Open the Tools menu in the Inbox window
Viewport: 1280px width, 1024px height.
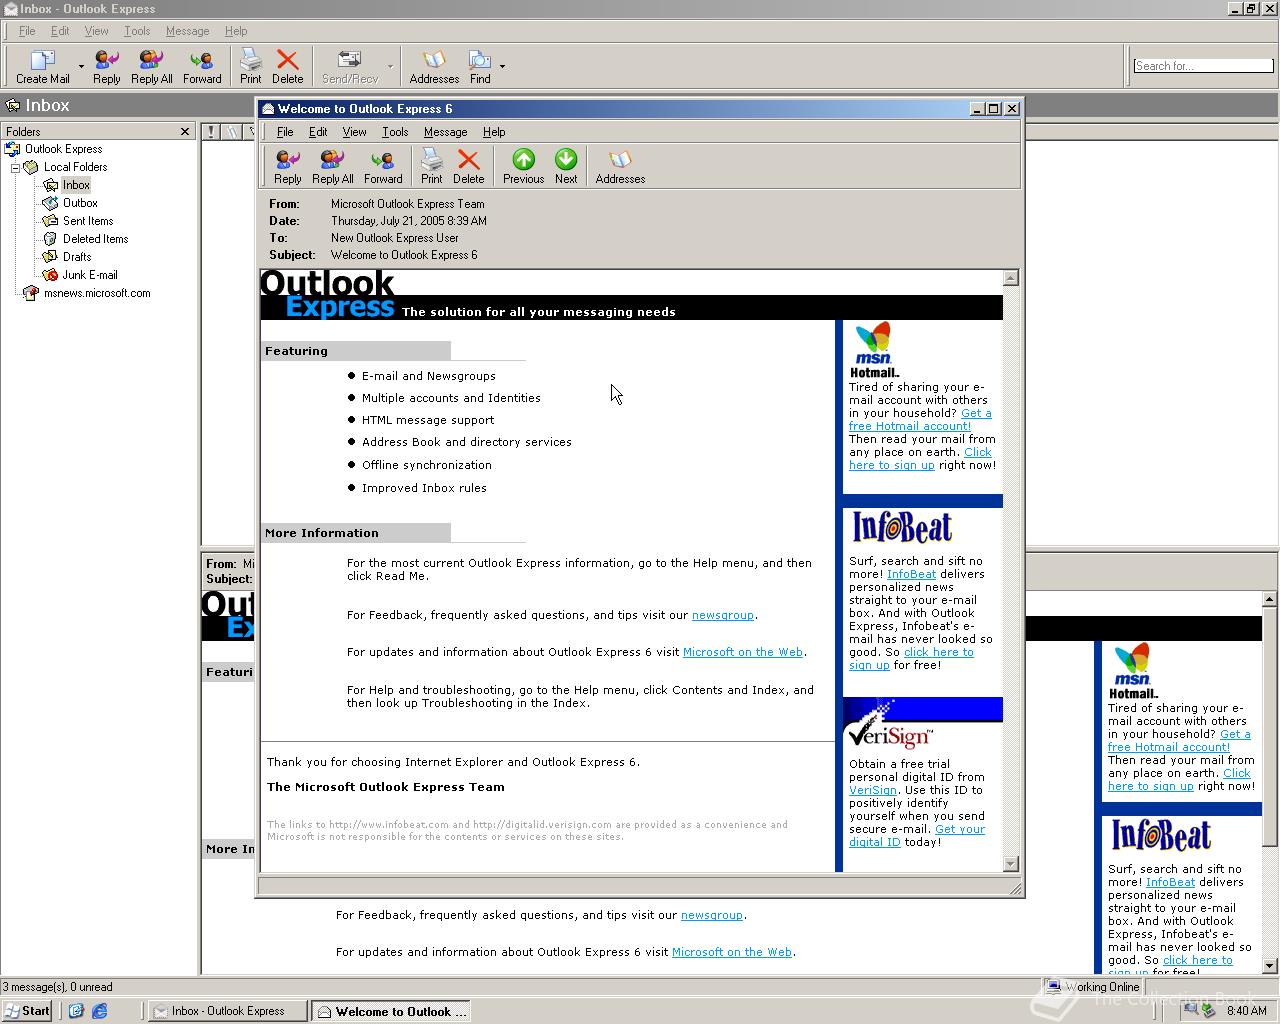137,31
